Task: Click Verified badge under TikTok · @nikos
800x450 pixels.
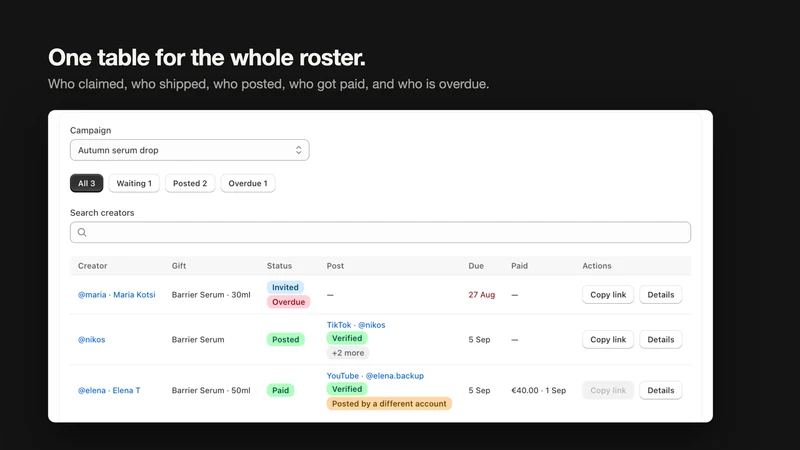Action: [x=347, y=338]
